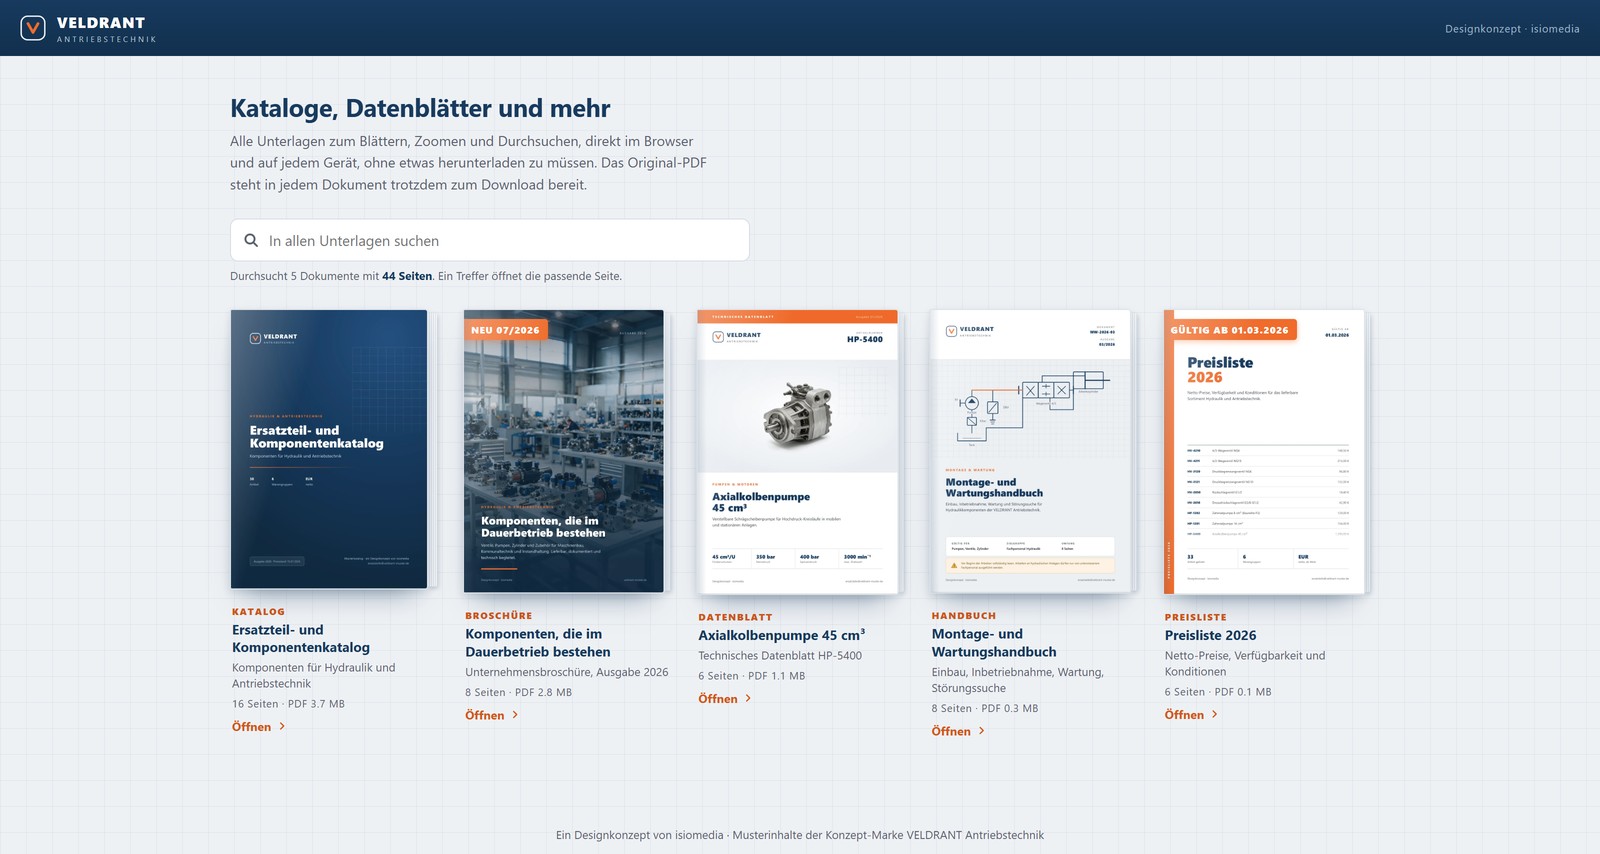Click the magnifier icon in the search field
Image resolution: width=1600 pixels, height=854 pixels.
pos(251,240)
